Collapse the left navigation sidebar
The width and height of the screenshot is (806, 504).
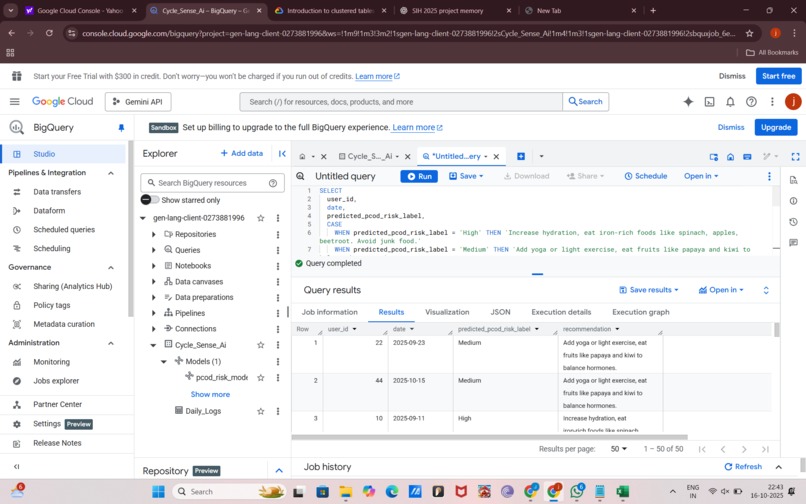point(16,466)
